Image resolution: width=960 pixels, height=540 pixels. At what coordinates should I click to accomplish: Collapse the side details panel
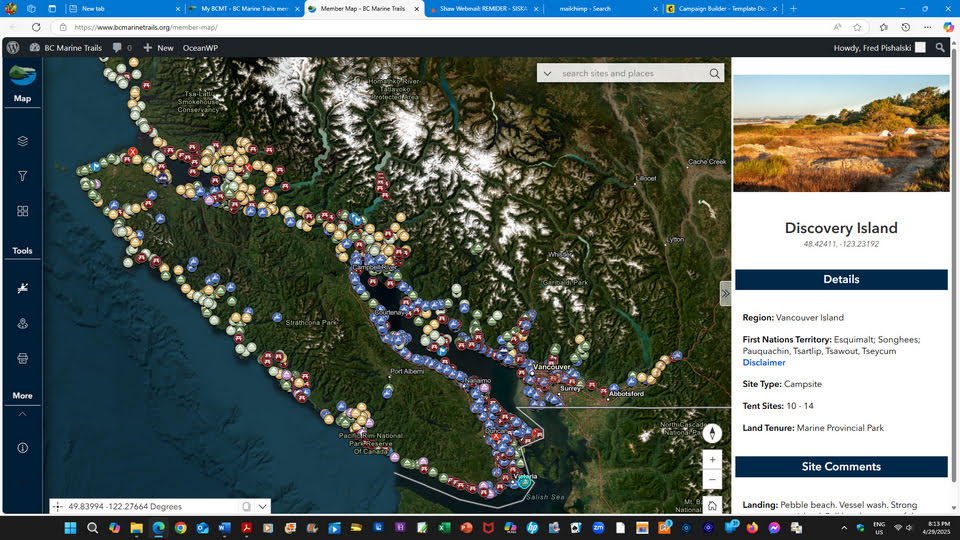(726, 293)
